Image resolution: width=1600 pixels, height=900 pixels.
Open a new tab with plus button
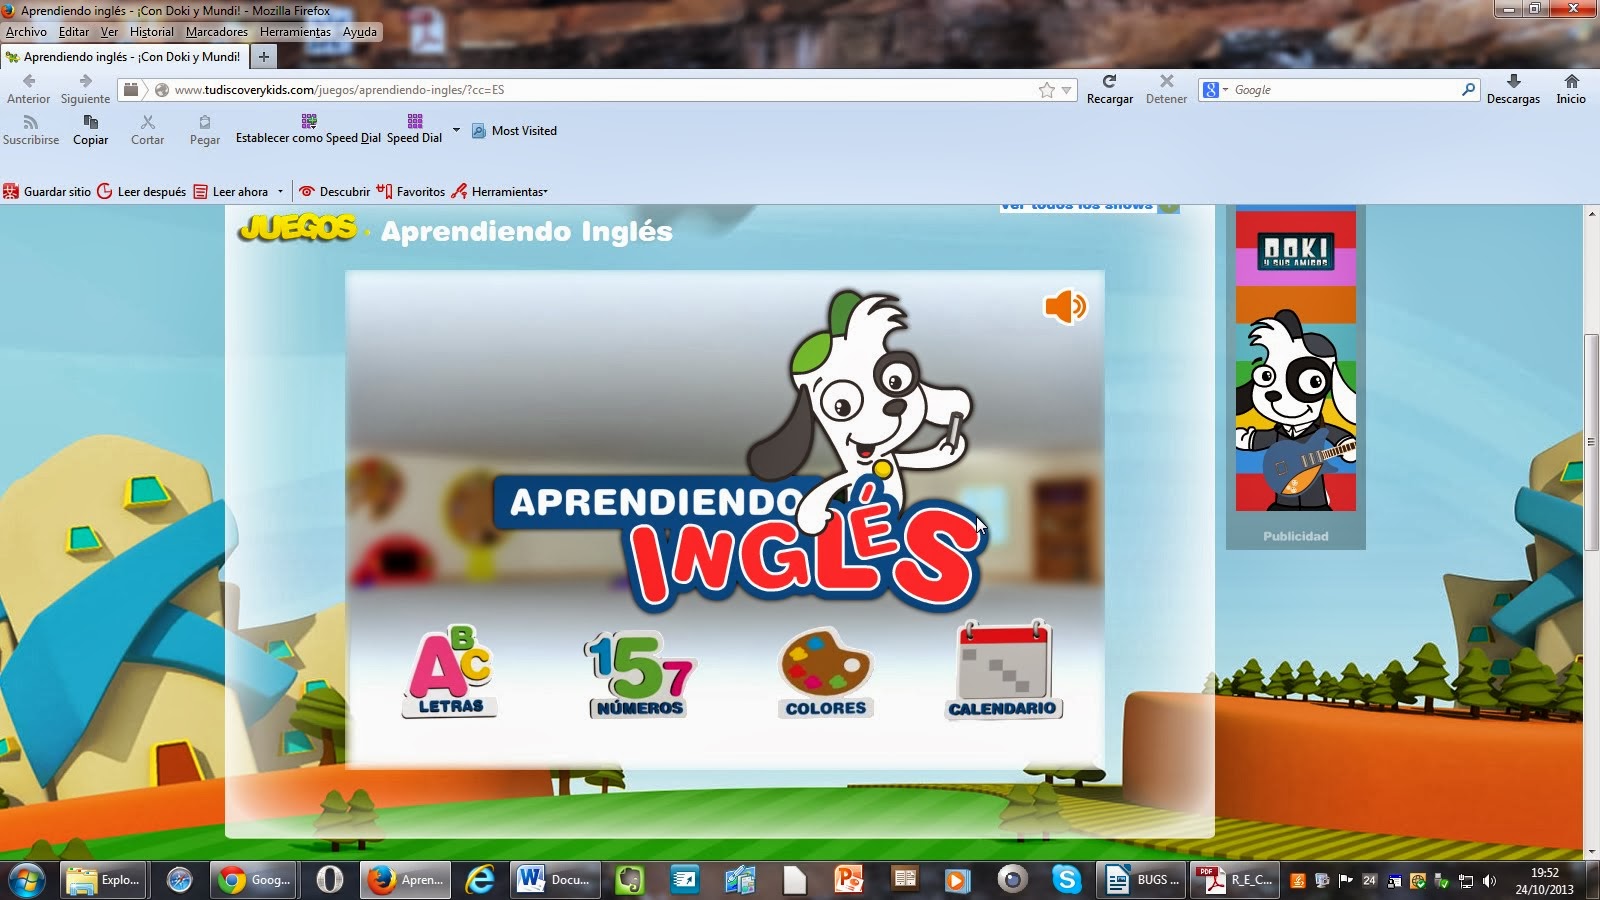click(x=263, y=57)
